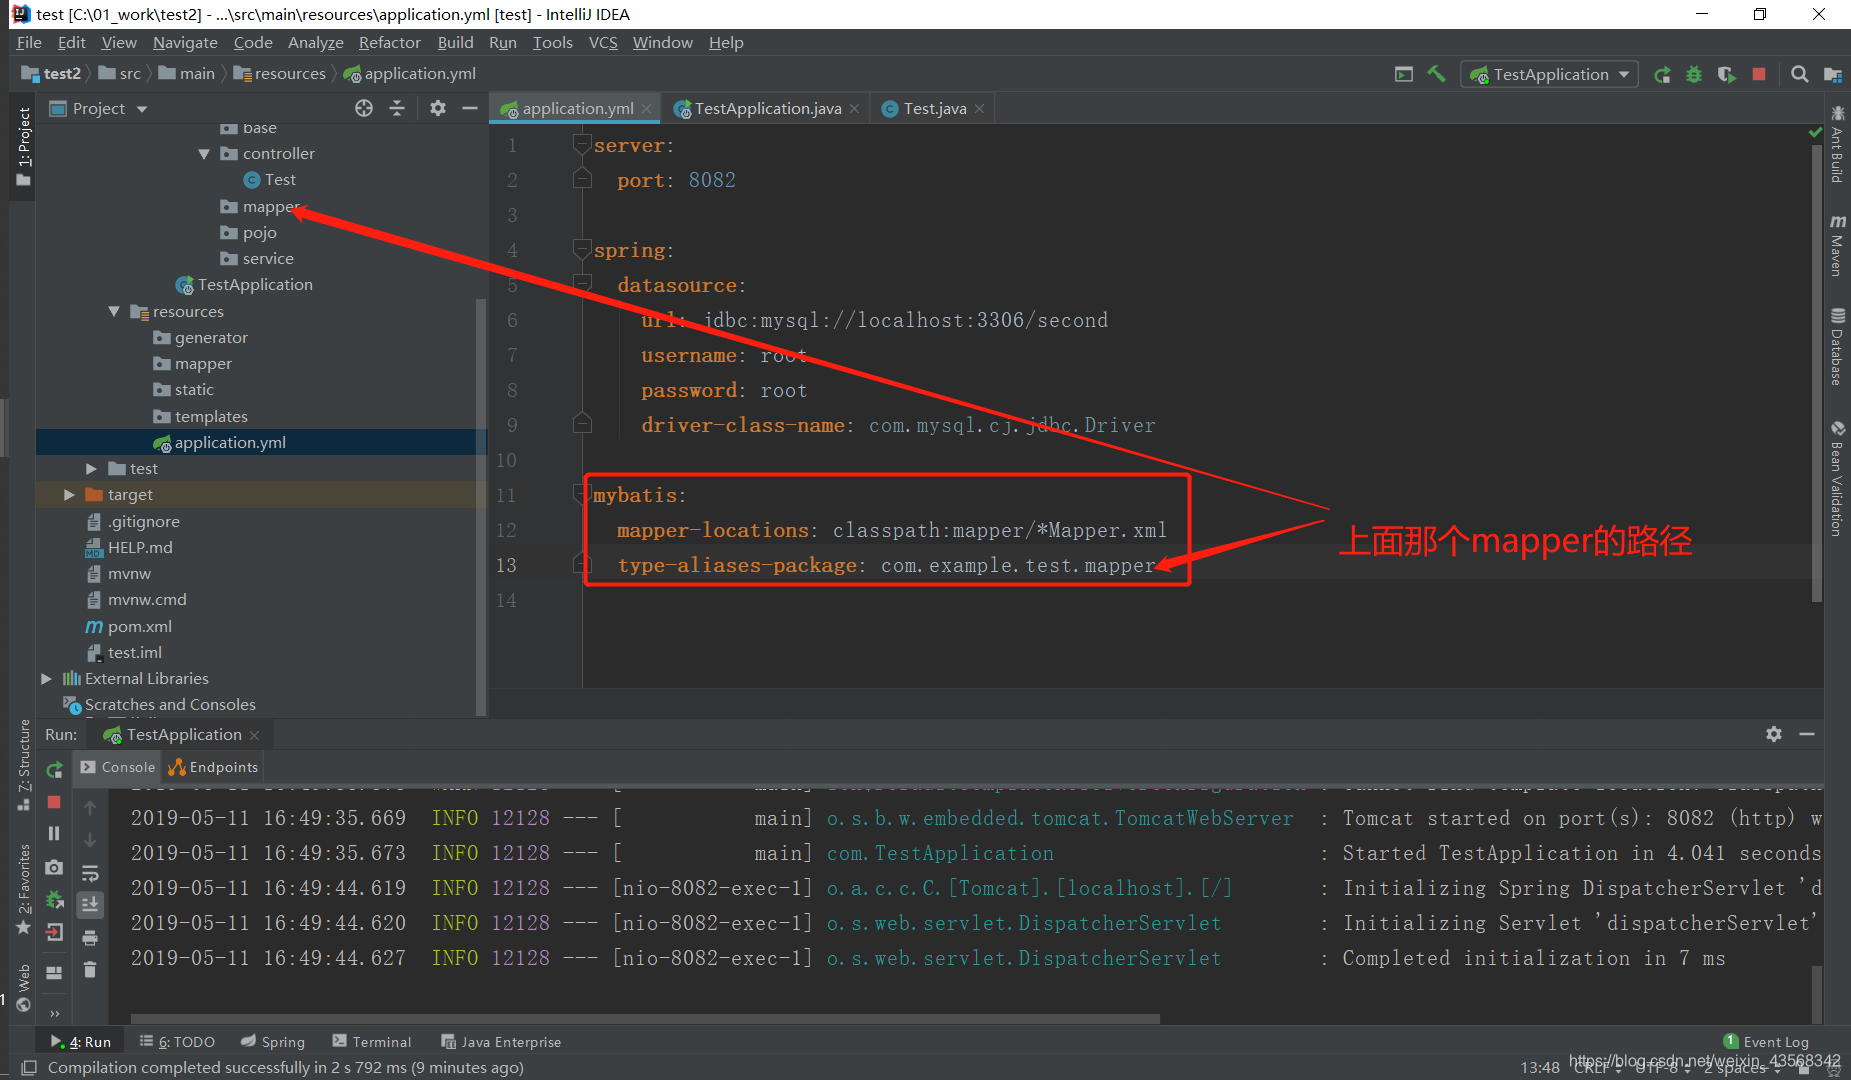The width and height of the screenshot is (1851, 1080).
Task: Collapse all in Project panel
Action: click(x=397, y=108)
